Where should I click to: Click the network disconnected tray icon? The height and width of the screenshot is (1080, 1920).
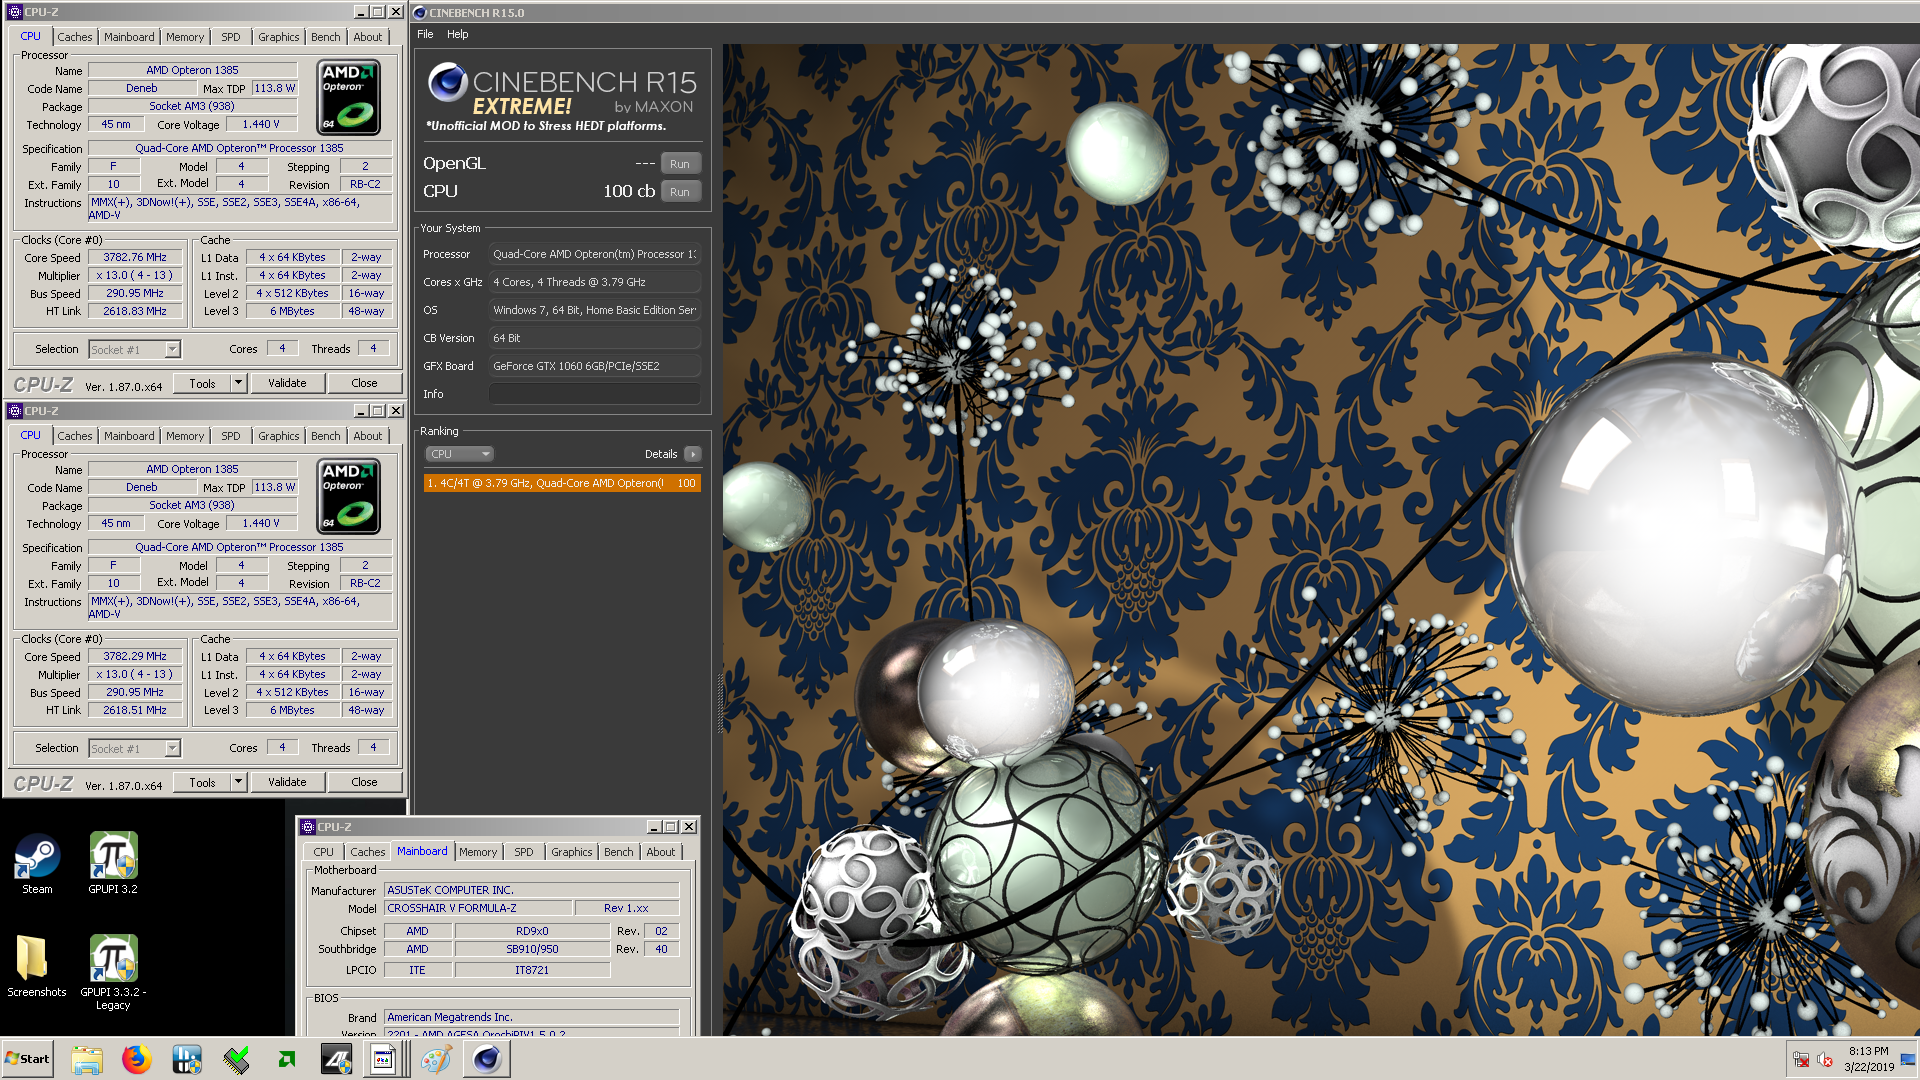(1801, 1059)
